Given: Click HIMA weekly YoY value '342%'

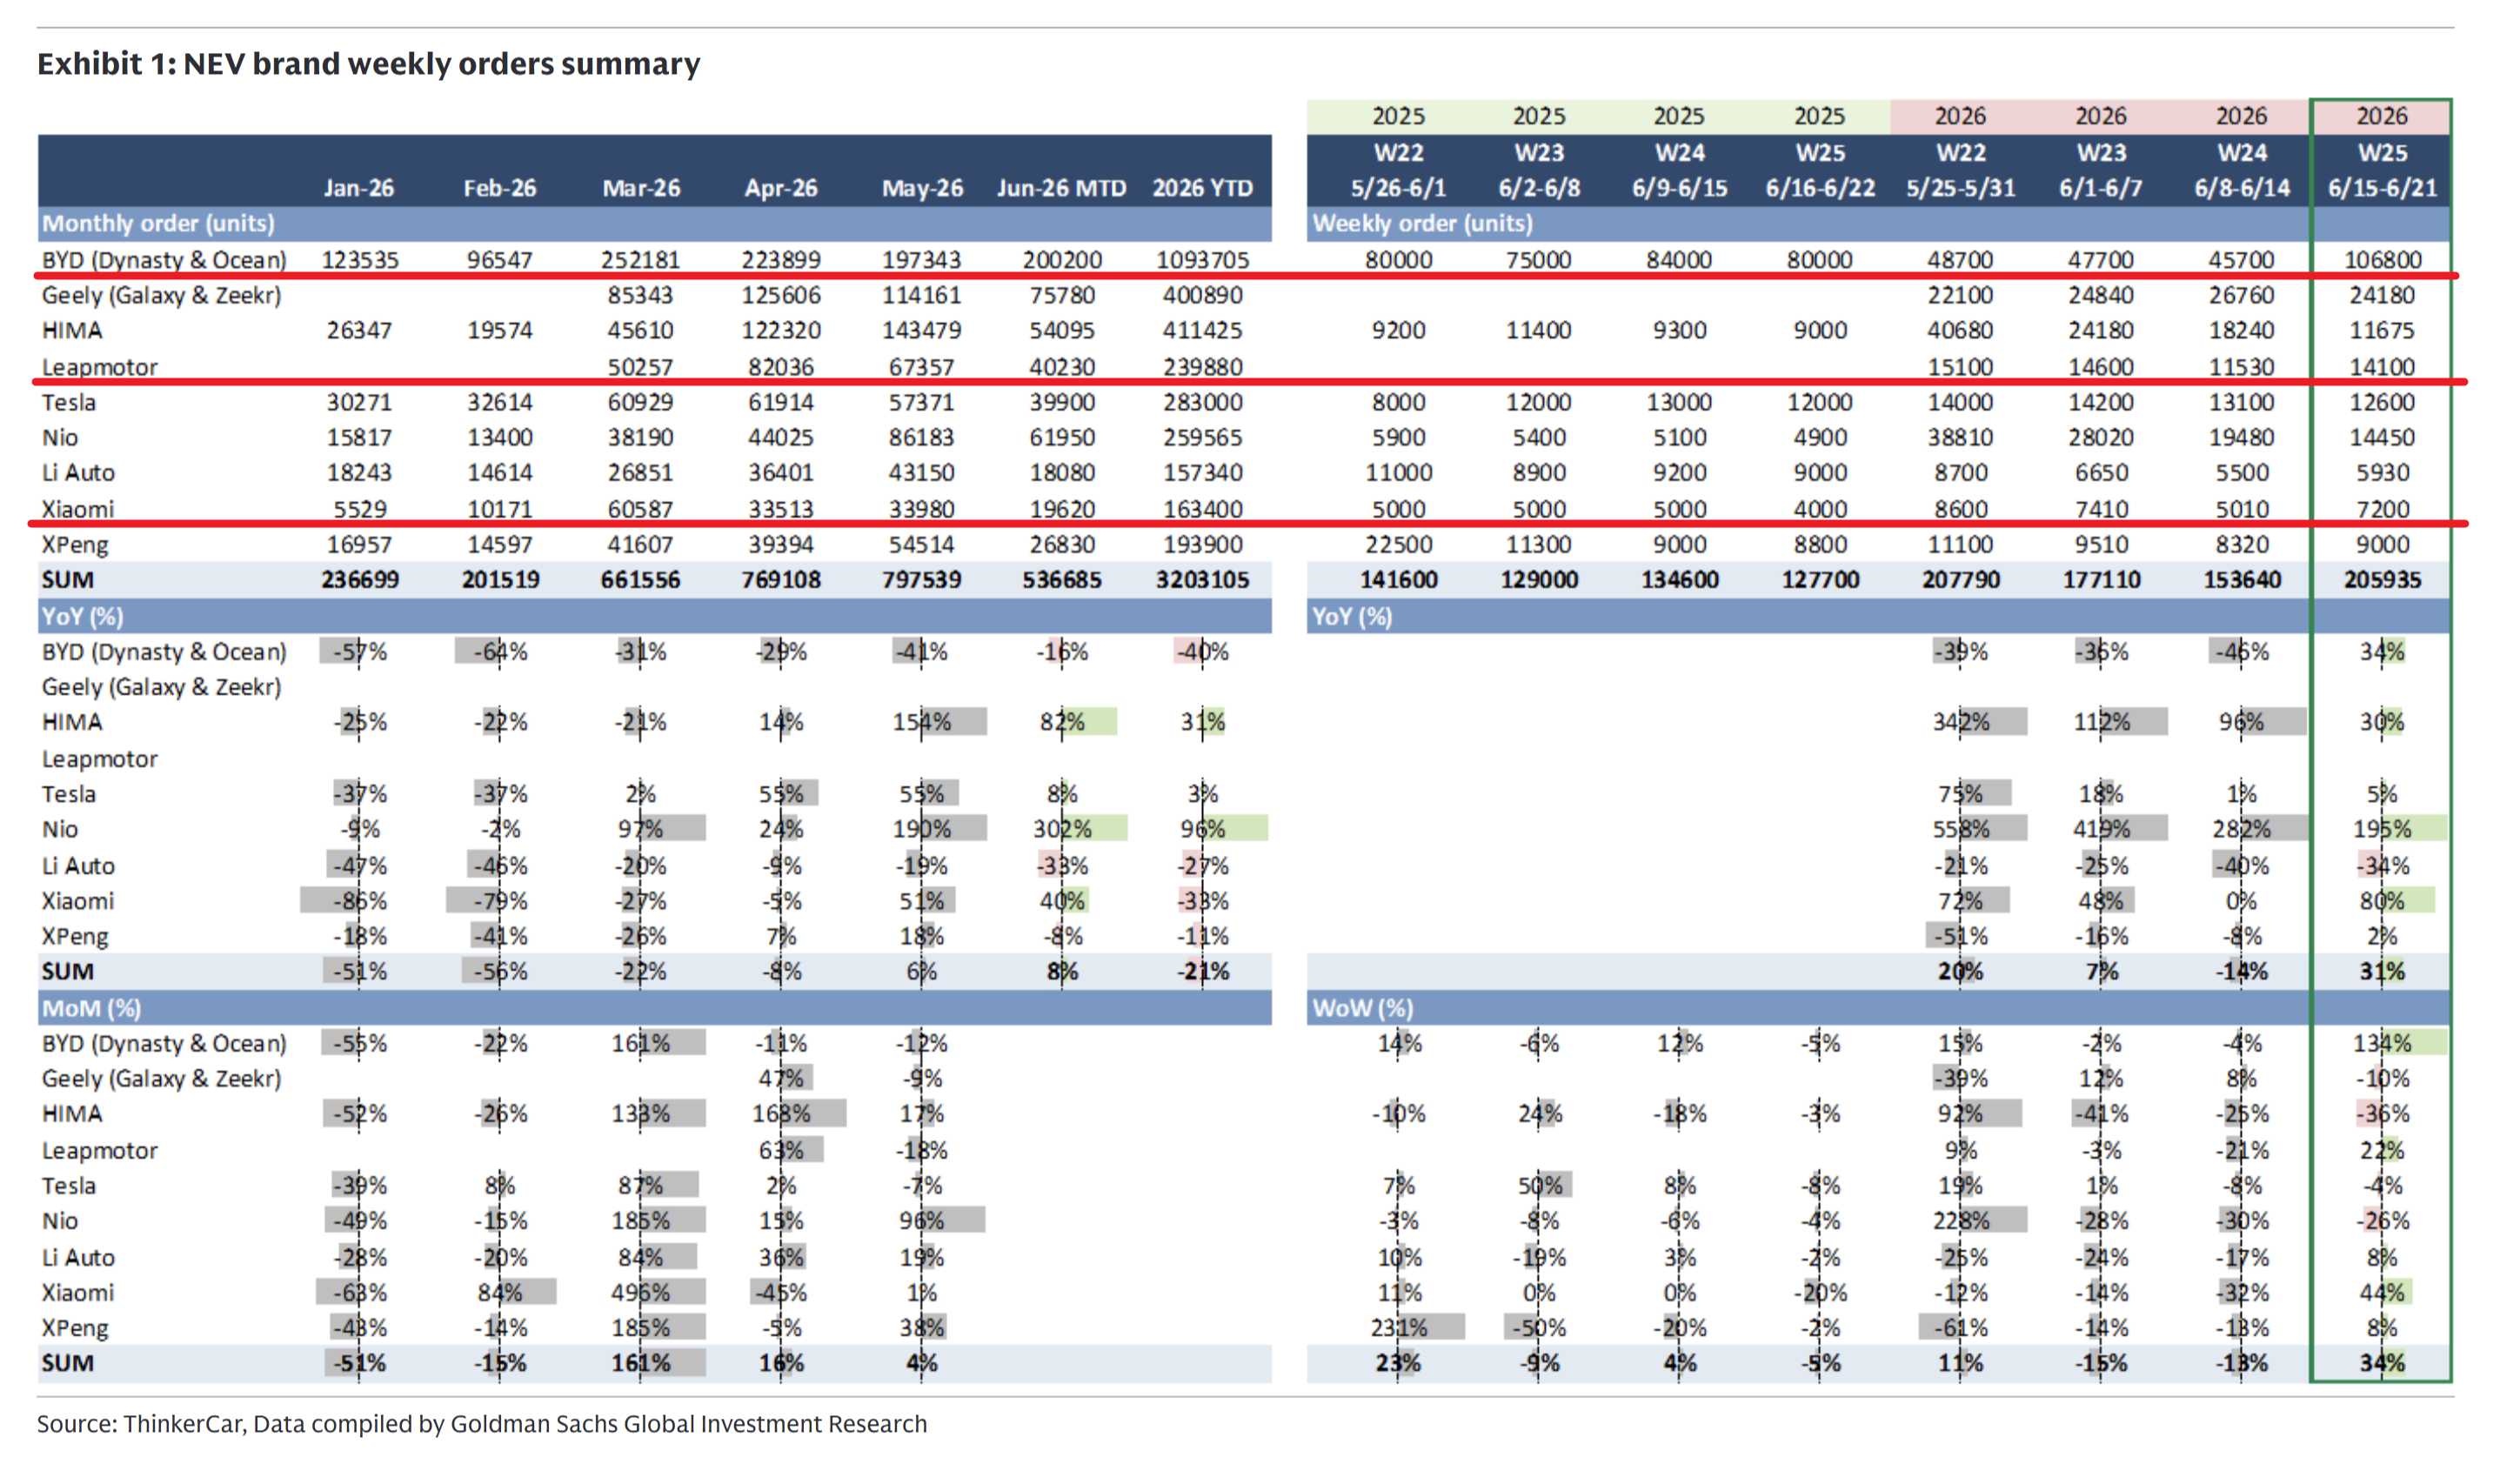Looking at the screenshot, I should point(1961,722).
